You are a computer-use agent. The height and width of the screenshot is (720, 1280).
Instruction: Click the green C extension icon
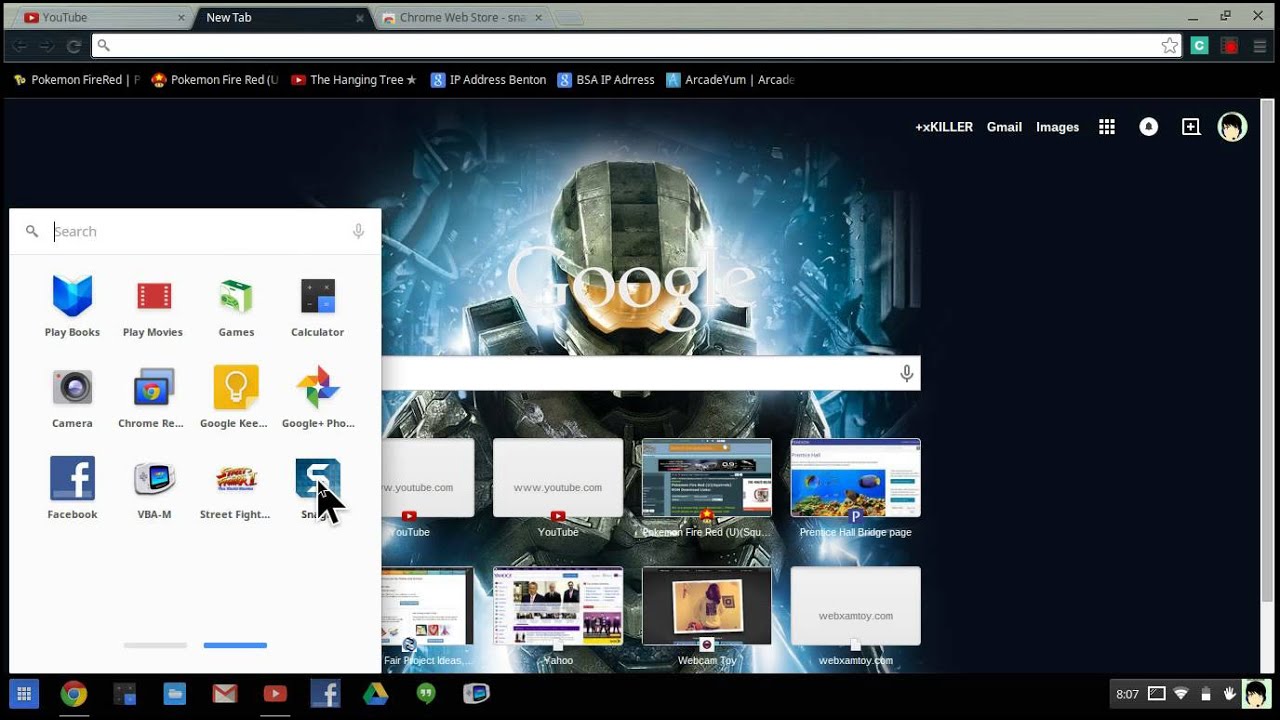[x=1199, y=45]
